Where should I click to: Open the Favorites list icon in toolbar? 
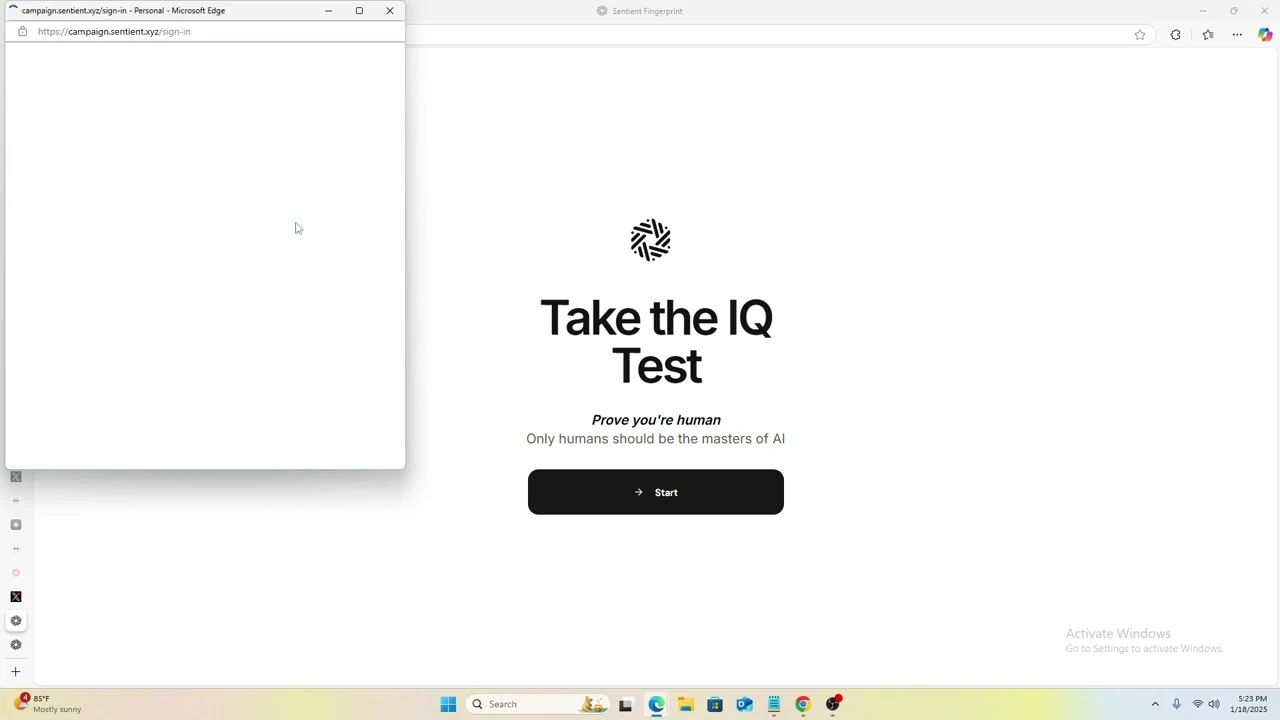1207,35
